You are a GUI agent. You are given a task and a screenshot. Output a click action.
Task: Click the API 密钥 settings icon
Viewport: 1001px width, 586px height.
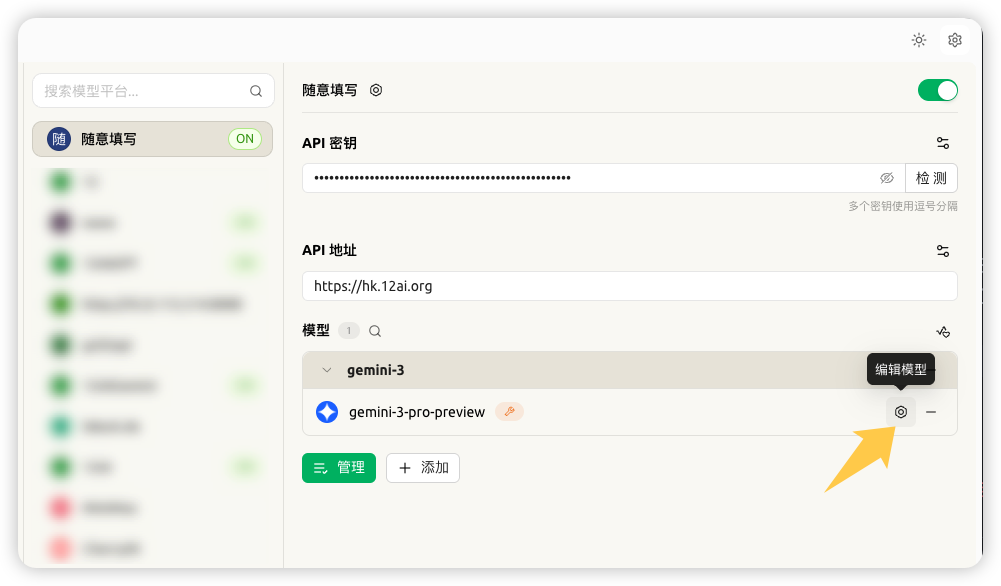[x=942, y=143]
